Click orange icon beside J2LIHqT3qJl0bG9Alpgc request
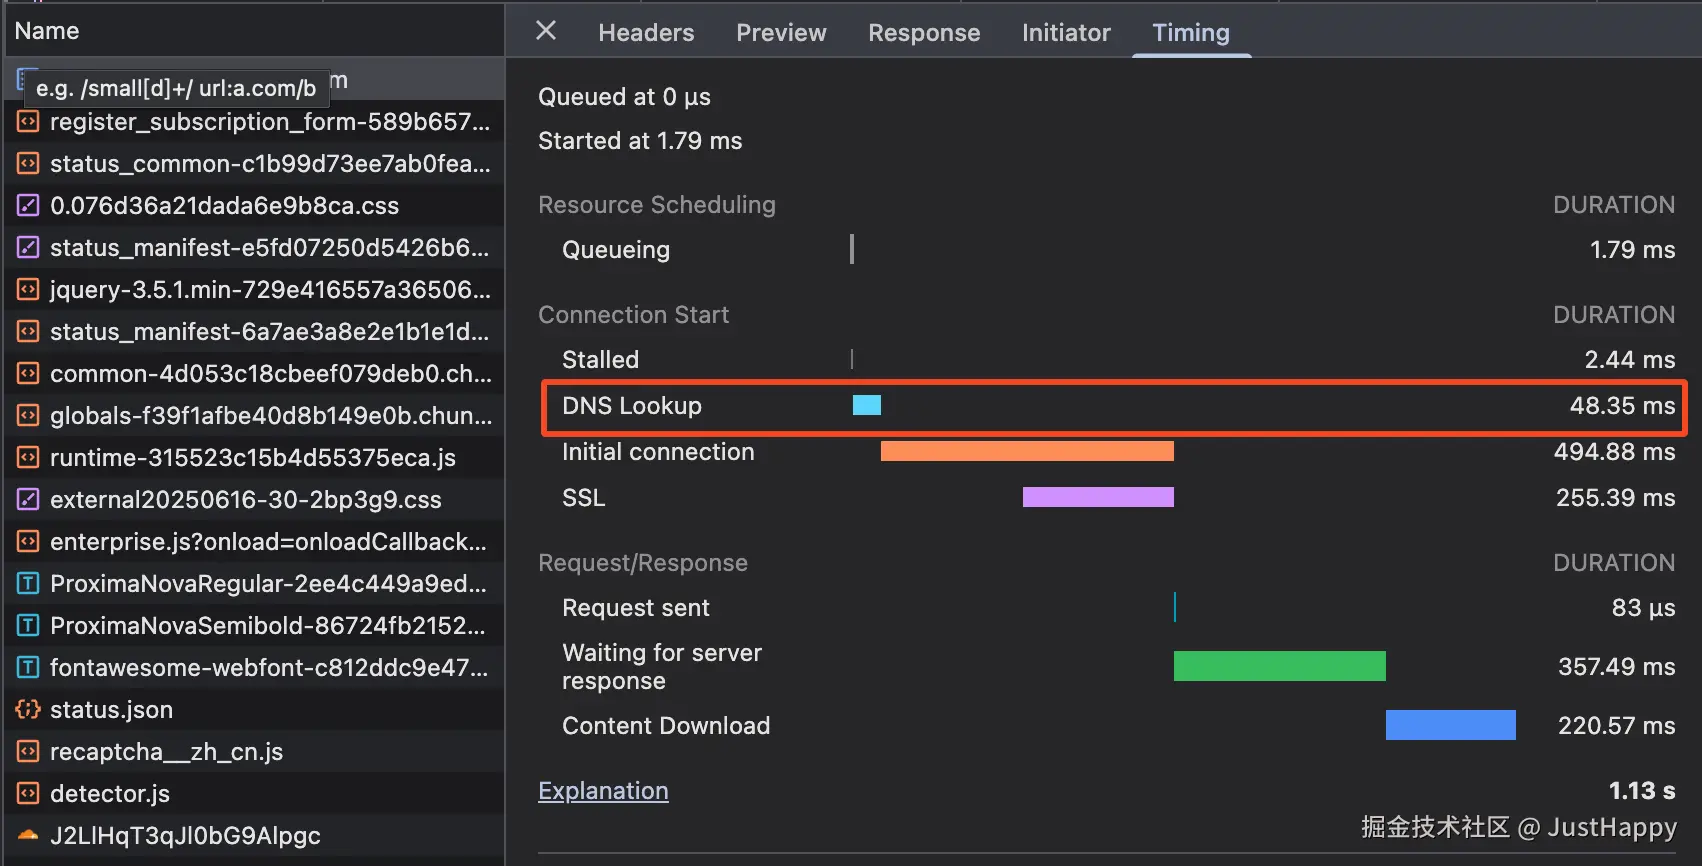The width and height of the screenshot is (1702, 866). pyautogui.click(x=28, y=835)
